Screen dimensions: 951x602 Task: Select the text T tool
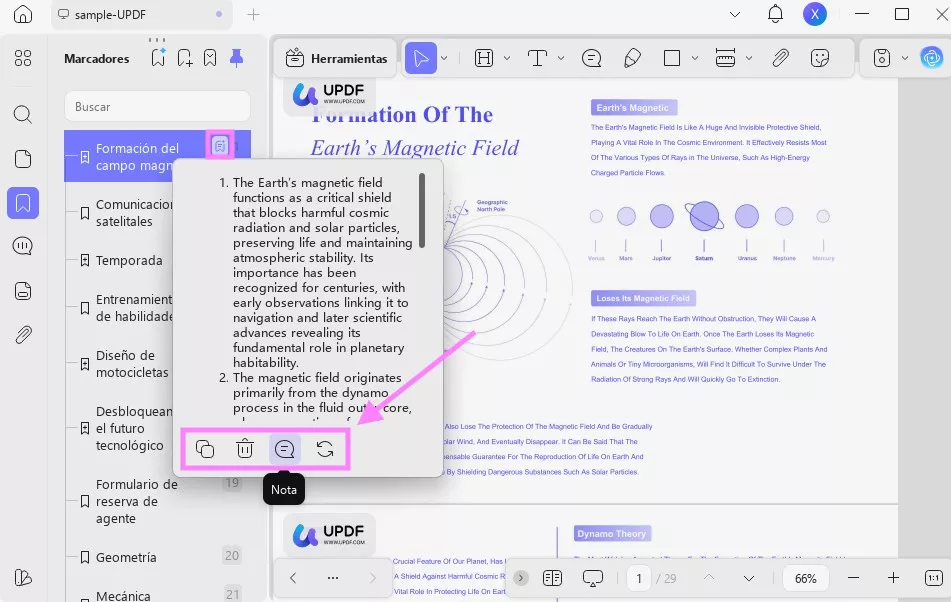tap(537, 58)
